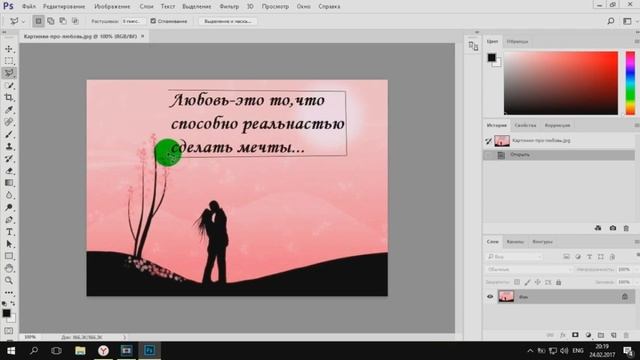Select the Lasso tool in the toolbar
The image size is (640, 360).
click(x=9, y=73)
